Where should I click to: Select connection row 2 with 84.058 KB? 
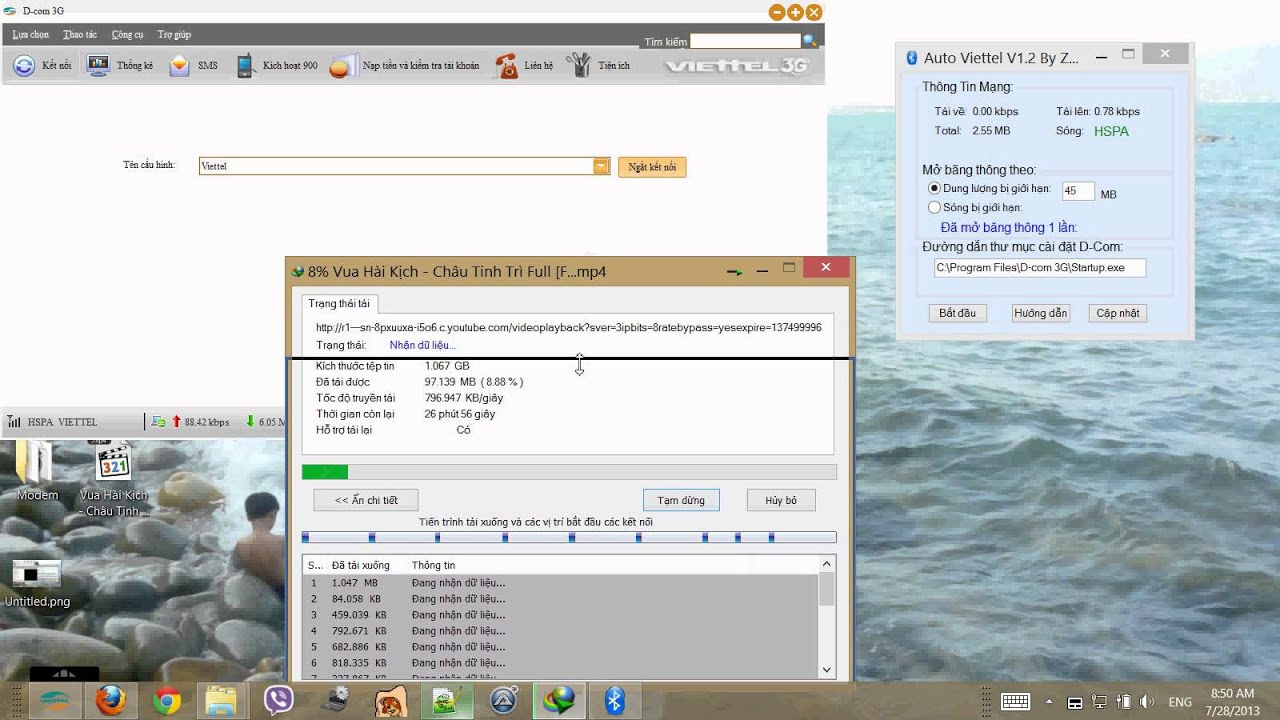560,599
